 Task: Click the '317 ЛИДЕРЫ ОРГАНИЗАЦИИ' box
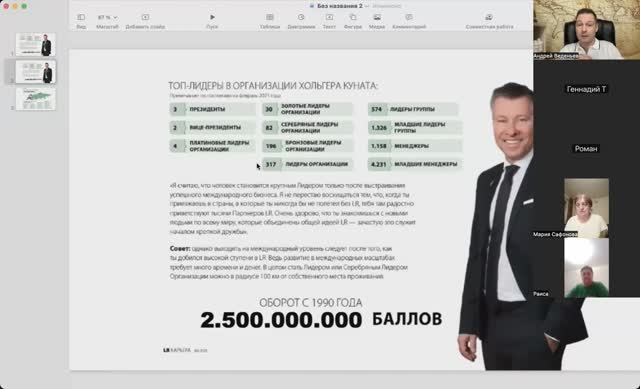[x=307, y=164]
